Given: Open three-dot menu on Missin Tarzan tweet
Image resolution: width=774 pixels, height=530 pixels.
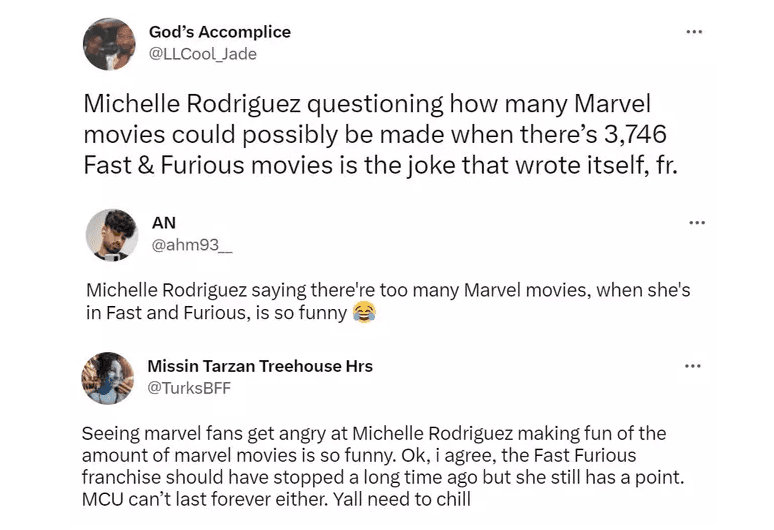Looking at the screenshot, I should click(693, 366).
